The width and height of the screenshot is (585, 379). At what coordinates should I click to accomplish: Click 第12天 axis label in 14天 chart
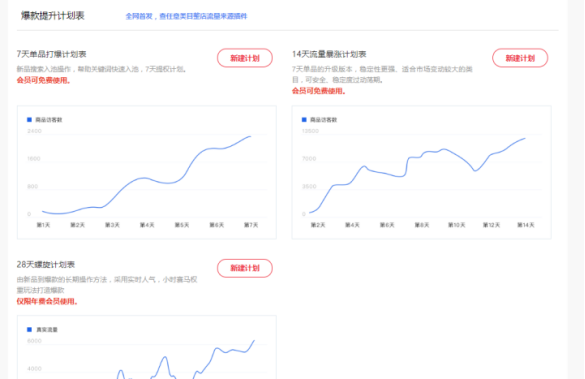[x=491, y=225]
